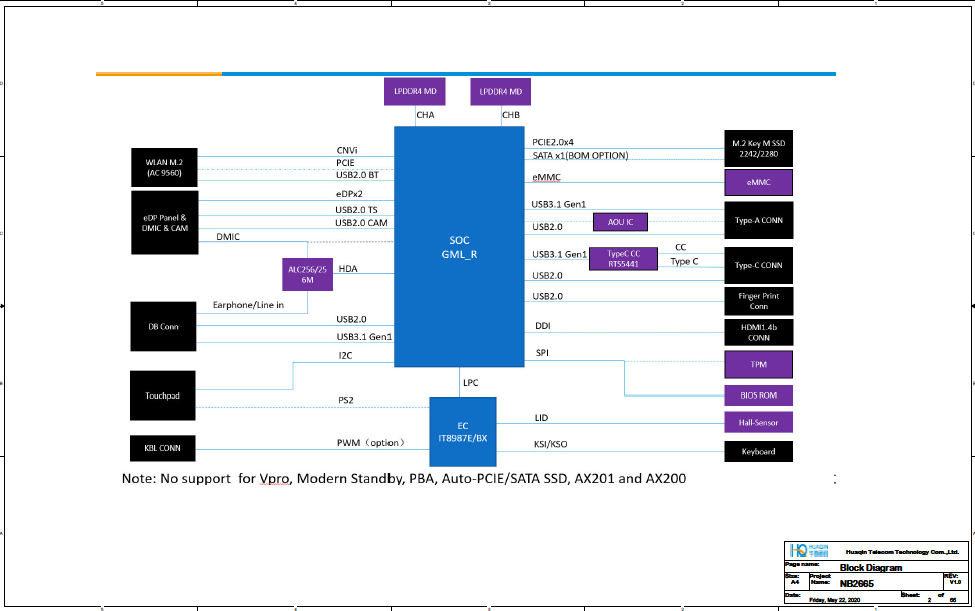Select the Hall-Sensor block

[758, 423]
